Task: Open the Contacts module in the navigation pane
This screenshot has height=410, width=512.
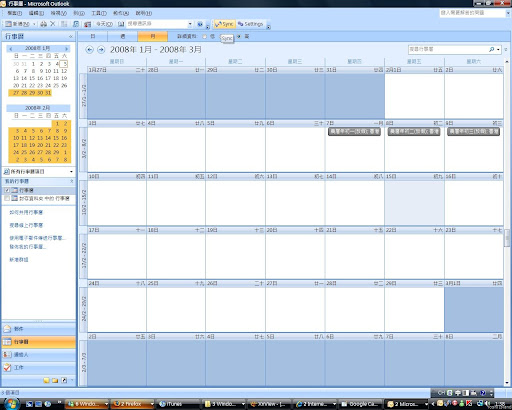Action: pos(39,355)
